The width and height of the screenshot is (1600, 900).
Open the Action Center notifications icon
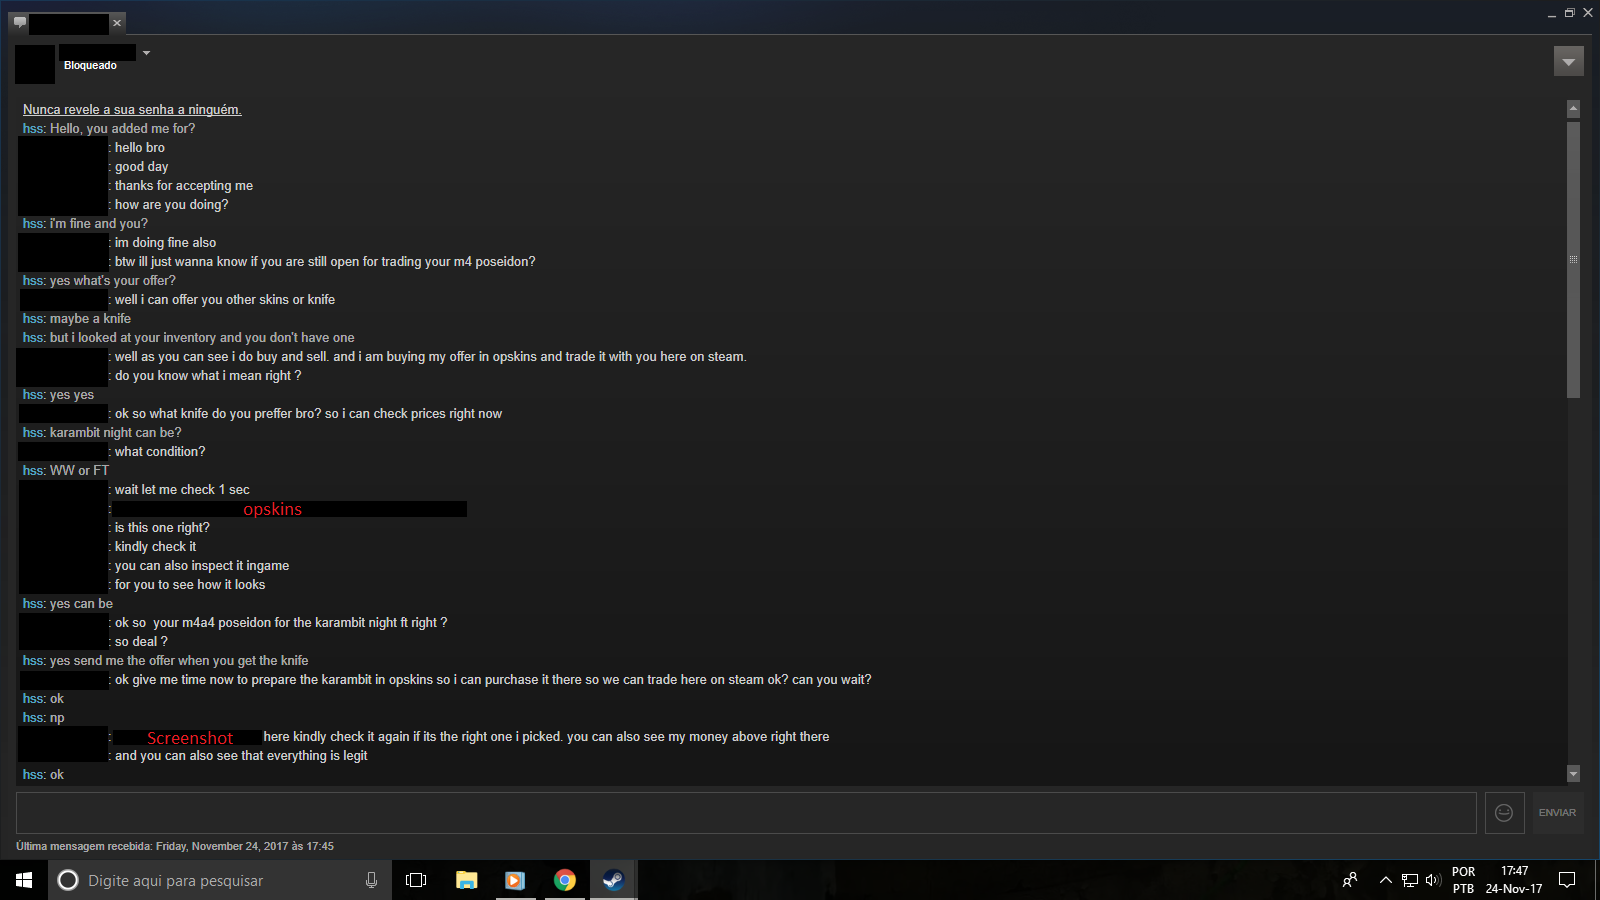(1567, 880)
